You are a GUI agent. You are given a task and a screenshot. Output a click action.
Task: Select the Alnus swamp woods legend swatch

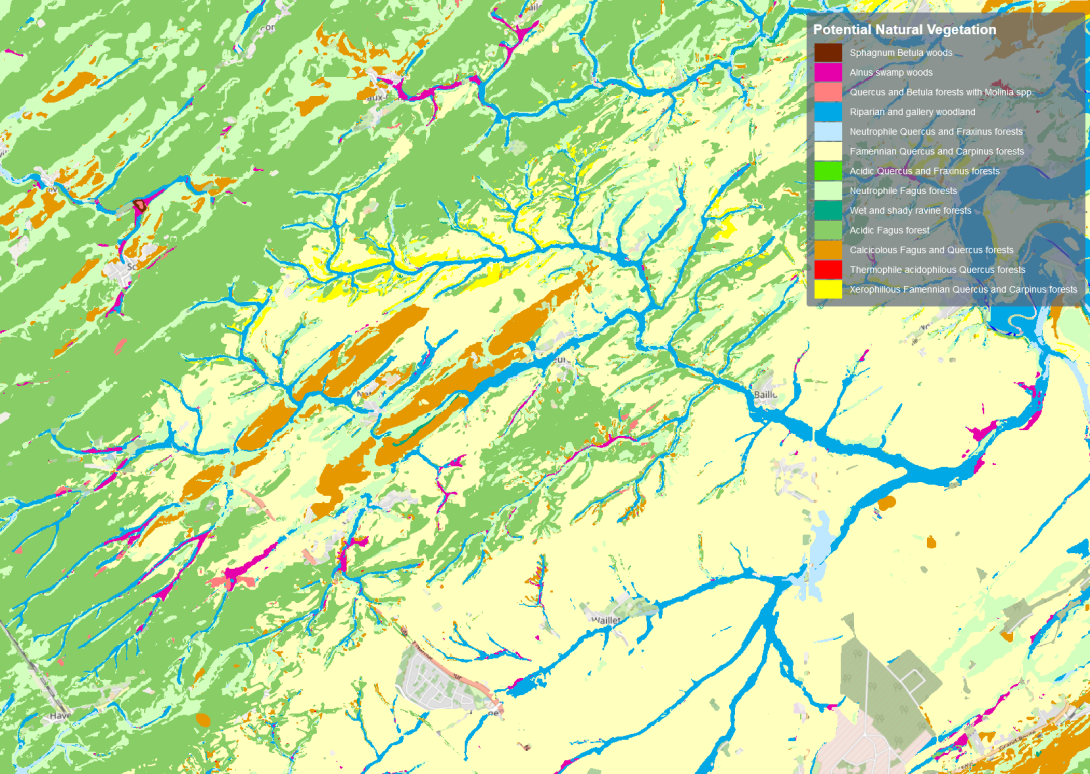(830, 72)
